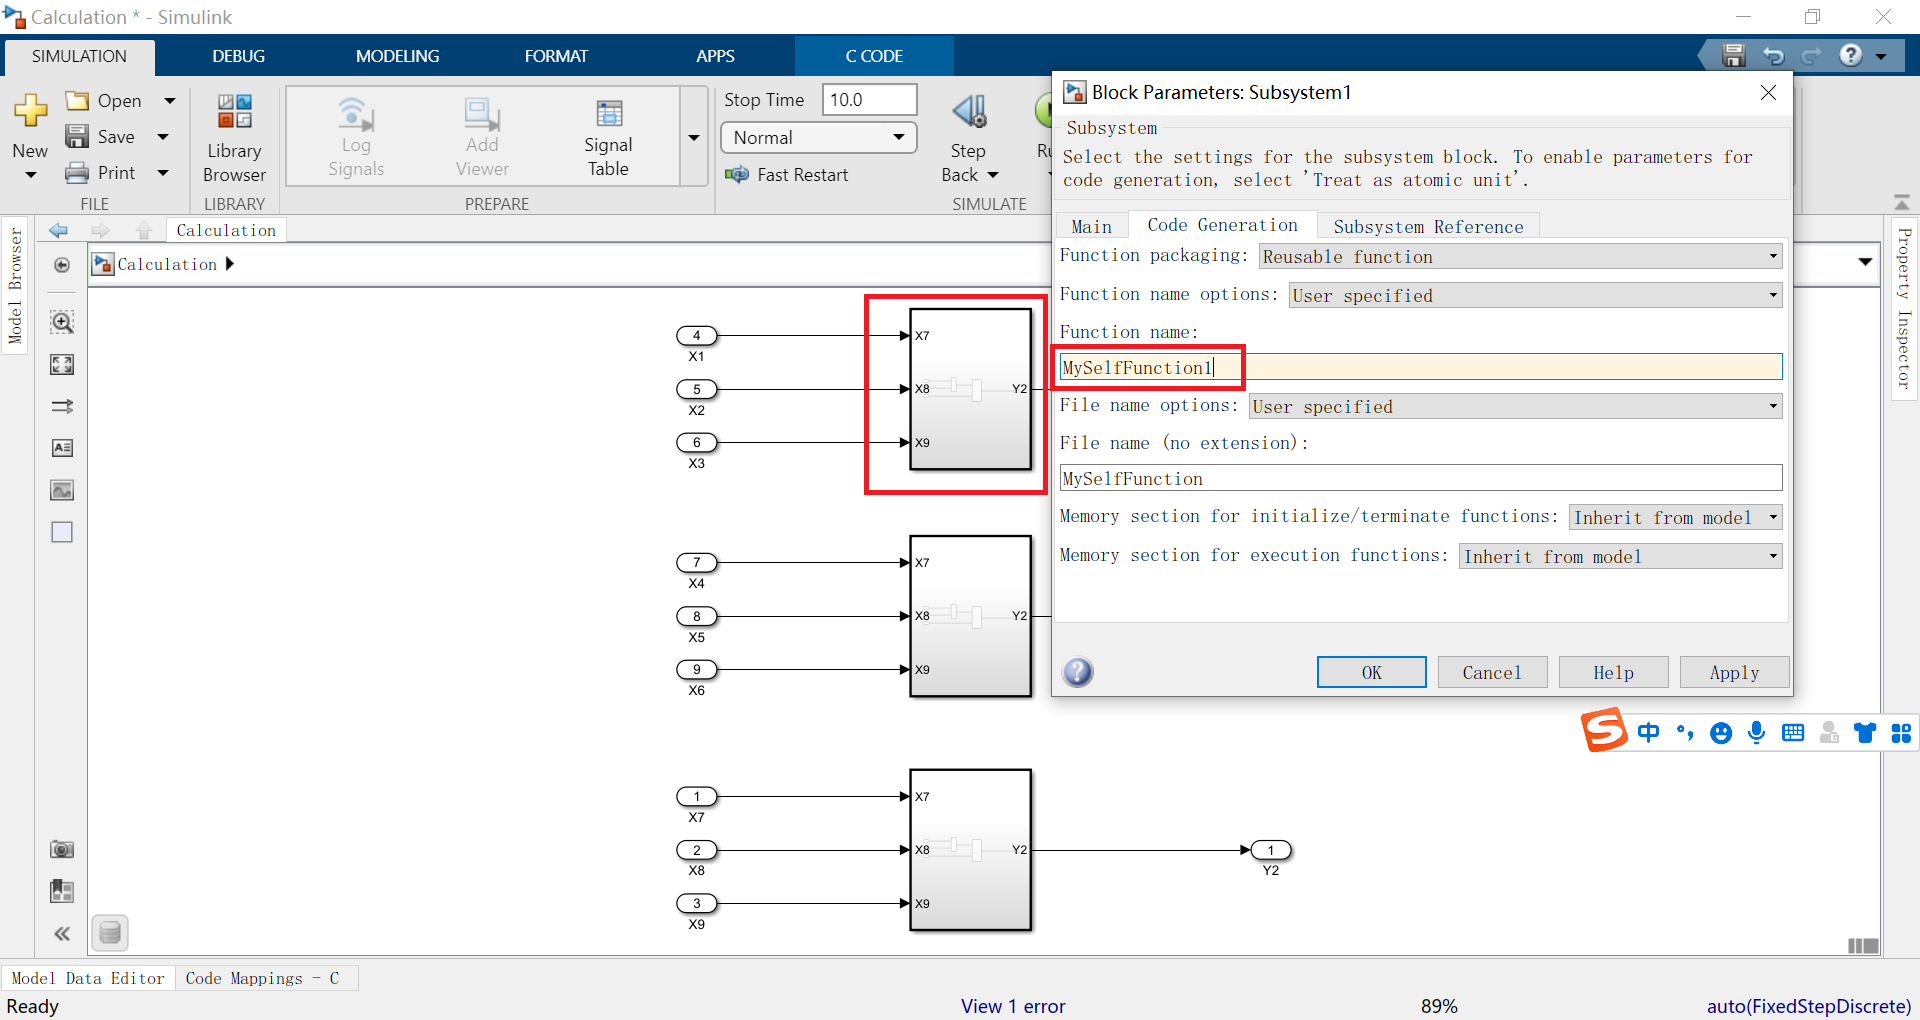Click the Print icon
This screenshot has height=1020, width=1920.
tap(77, 173)
